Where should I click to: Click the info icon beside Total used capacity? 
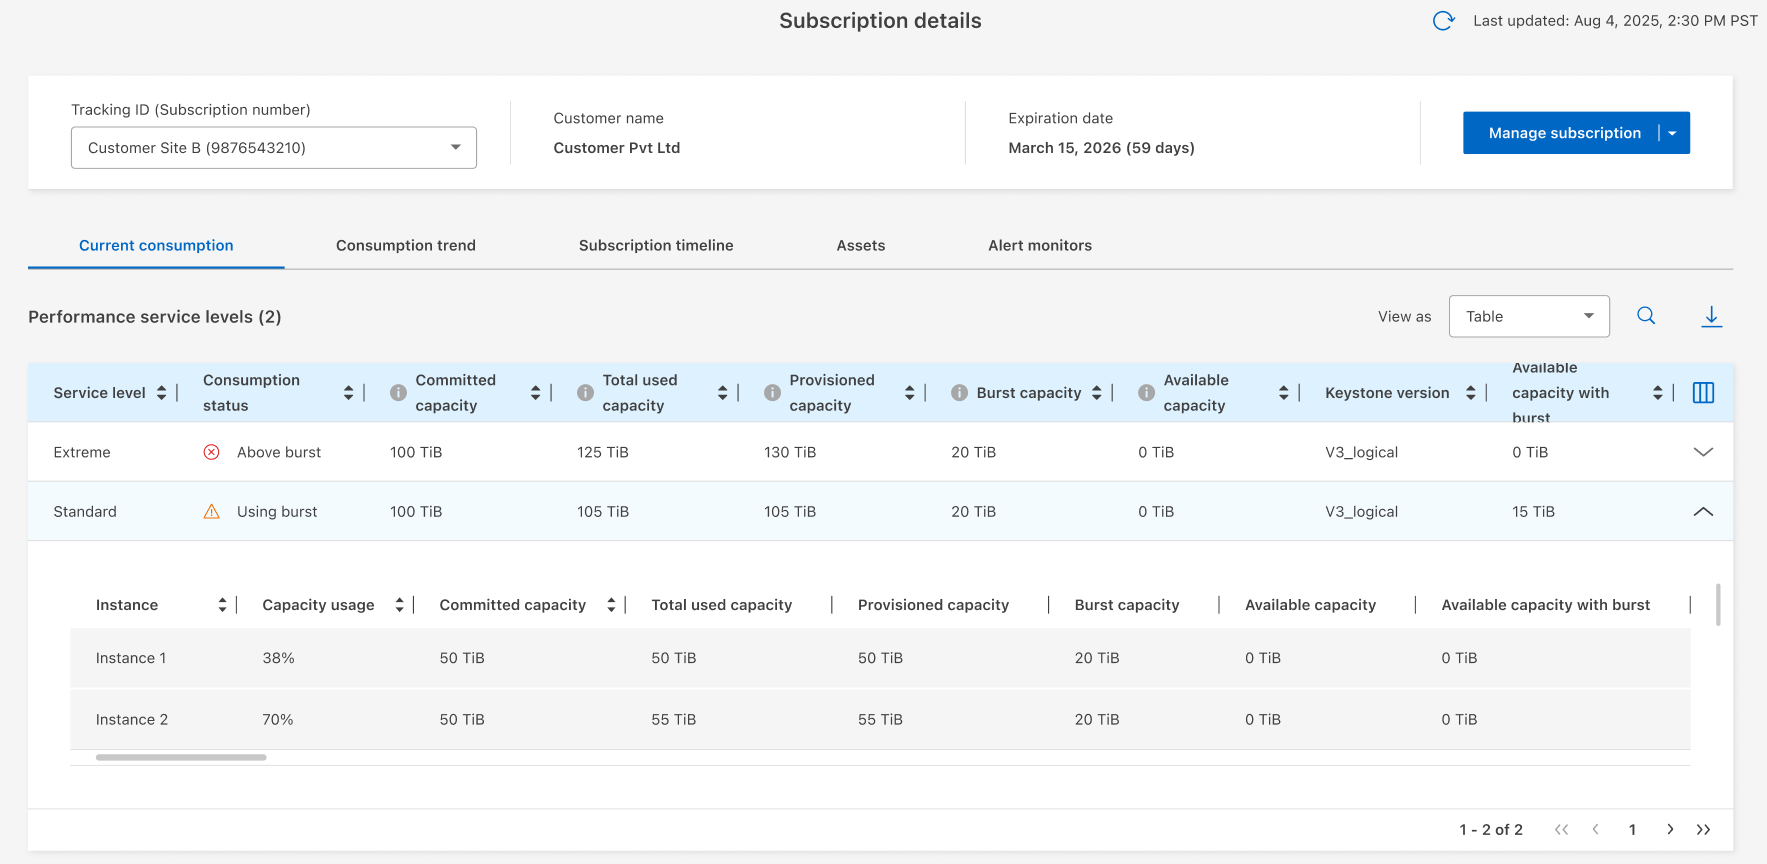[585, 393]
